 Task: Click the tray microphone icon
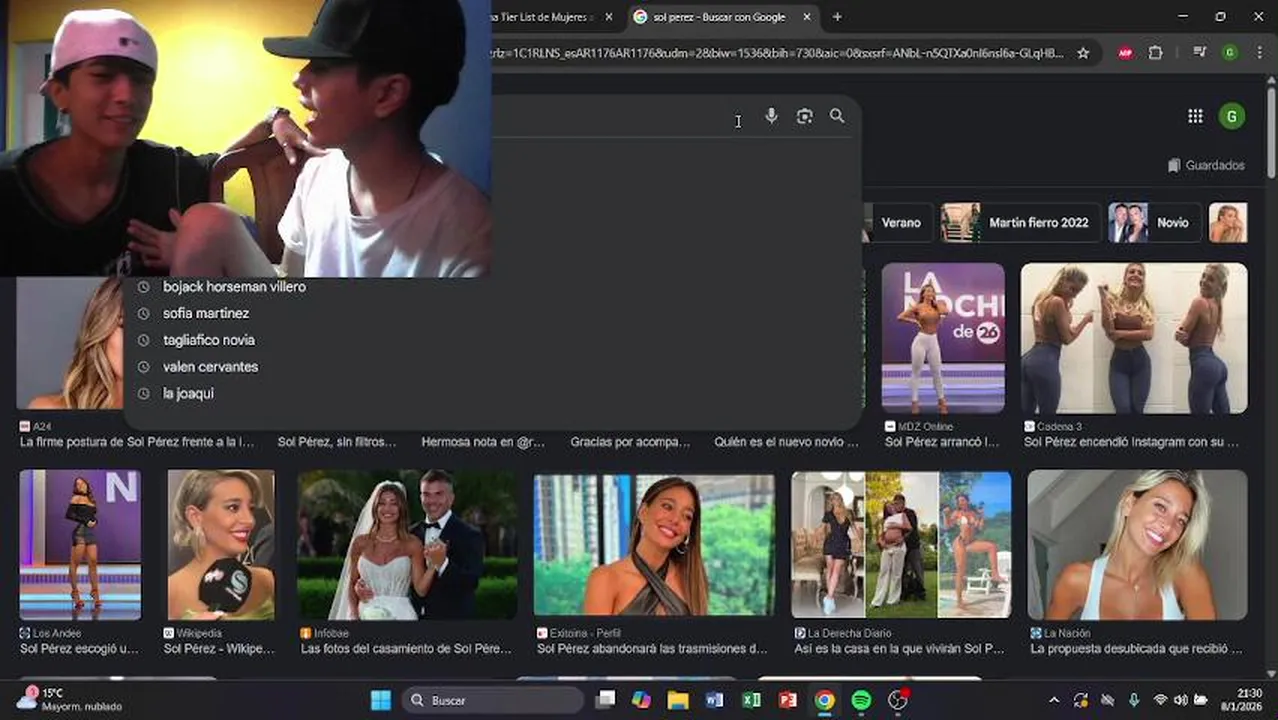(1133, 700)
